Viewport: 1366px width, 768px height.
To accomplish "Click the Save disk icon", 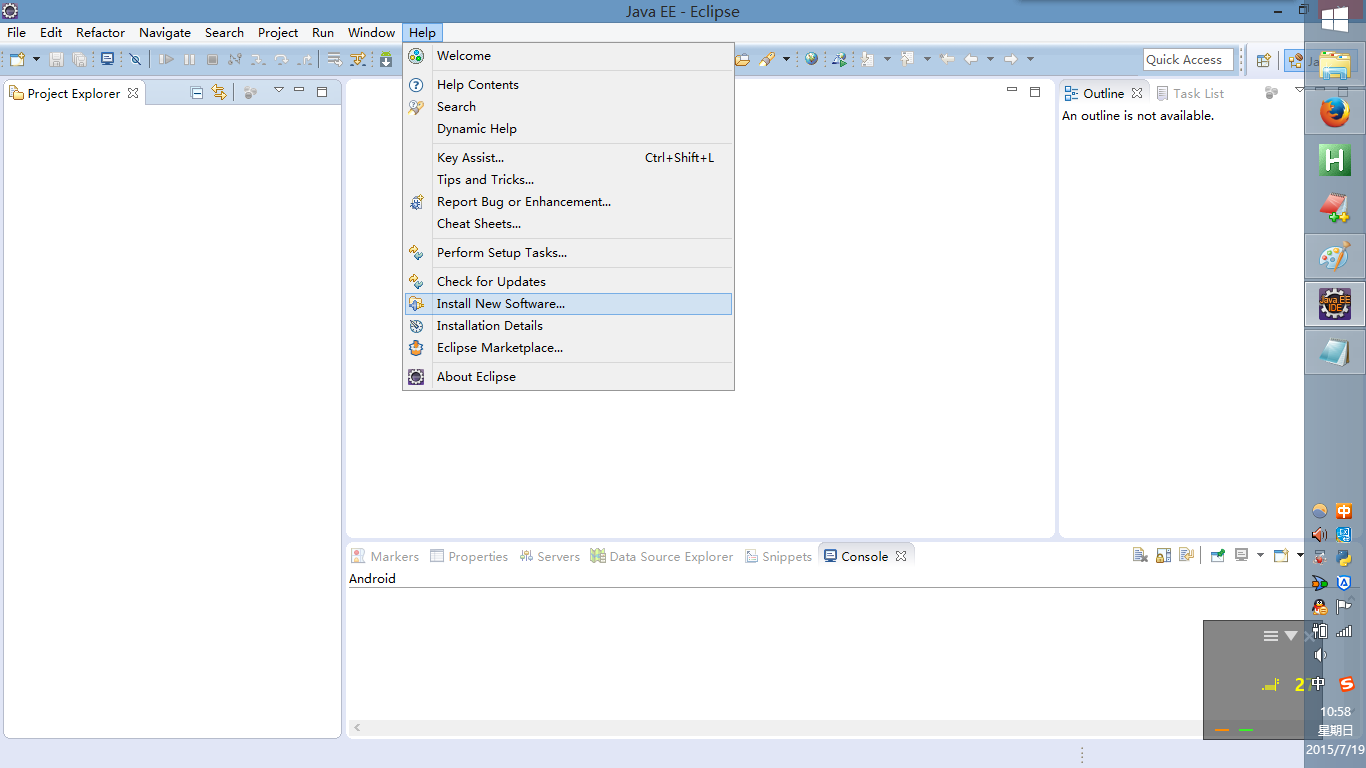I will pyautogui.click(x=56, y=60).
